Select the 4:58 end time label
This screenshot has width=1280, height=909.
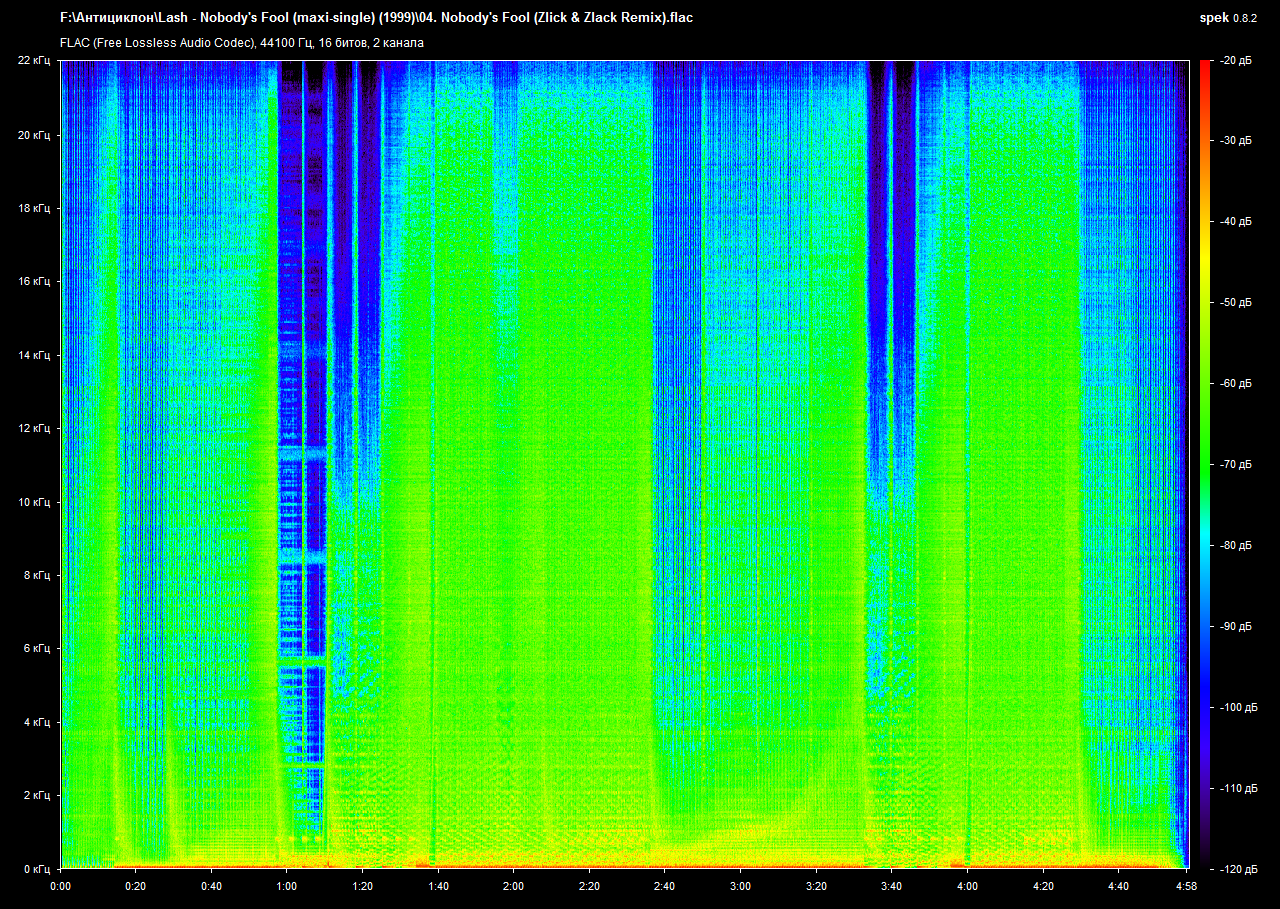tap(1186, 886)
